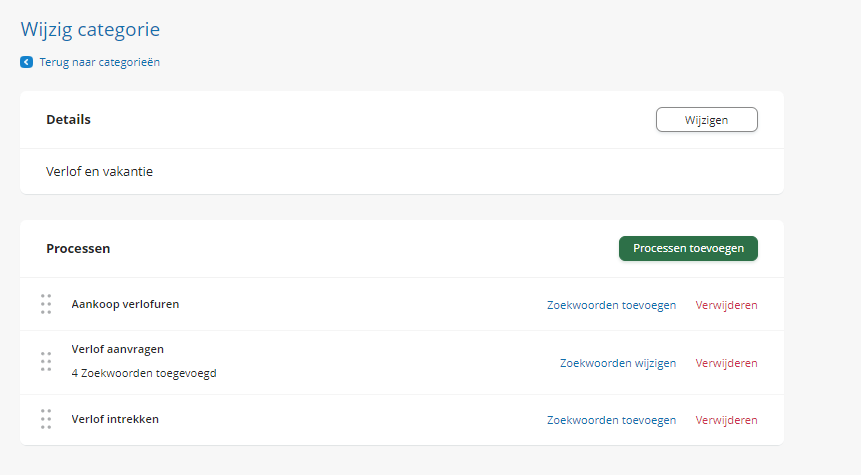
Task: Open the Terug naar categorieën link
Action: (x=99, y=62)
